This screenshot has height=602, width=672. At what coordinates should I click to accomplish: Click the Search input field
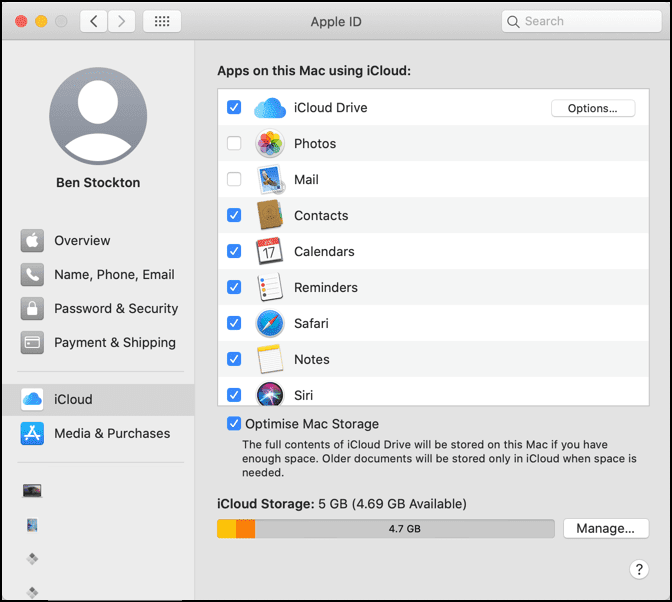pyautogui.click(x=582, y=21)
